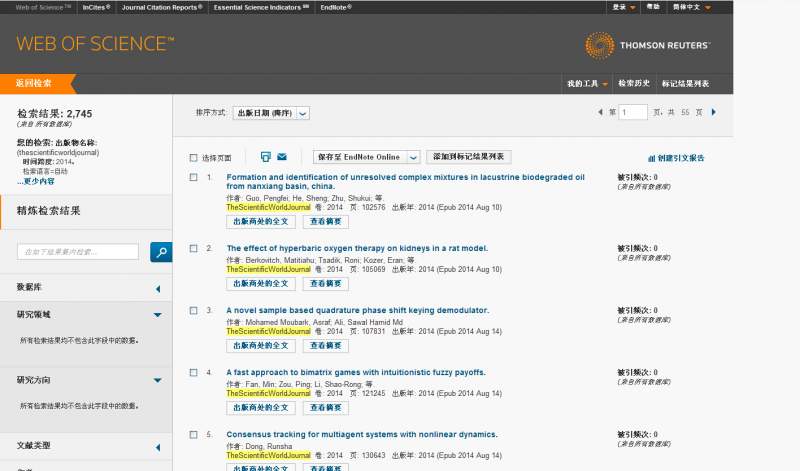Screen dimensions: 800x471
Task: Expand the 文献类型 filter section
Action: tap(158, 448)
